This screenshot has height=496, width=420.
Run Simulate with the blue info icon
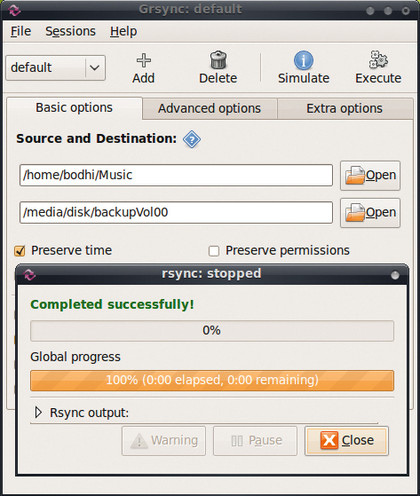point(303,60)
